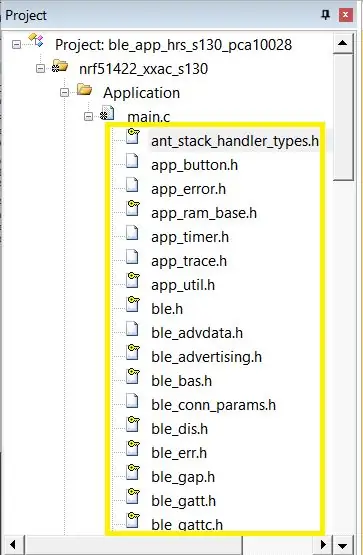The width and height of the screenshot is (363, 555).
Task: Open app_ram_base.h header entry
Action: (204, 213)
